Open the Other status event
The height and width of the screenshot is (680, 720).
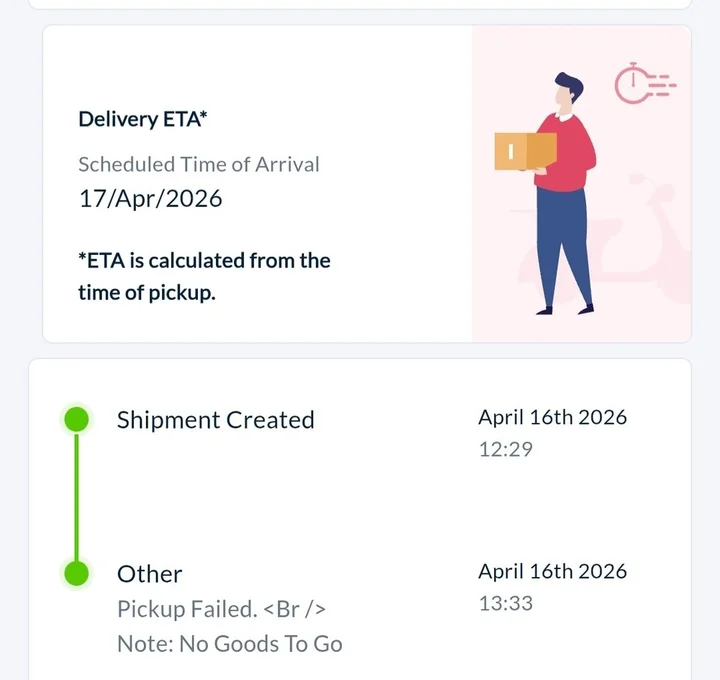click(x=150, y=574)
